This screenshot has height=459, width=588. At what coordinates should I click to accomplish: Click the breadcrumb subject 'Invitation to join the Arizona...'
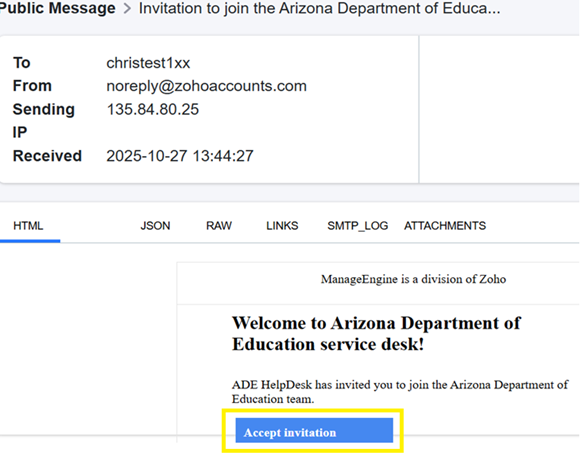[x=320, y=8]
